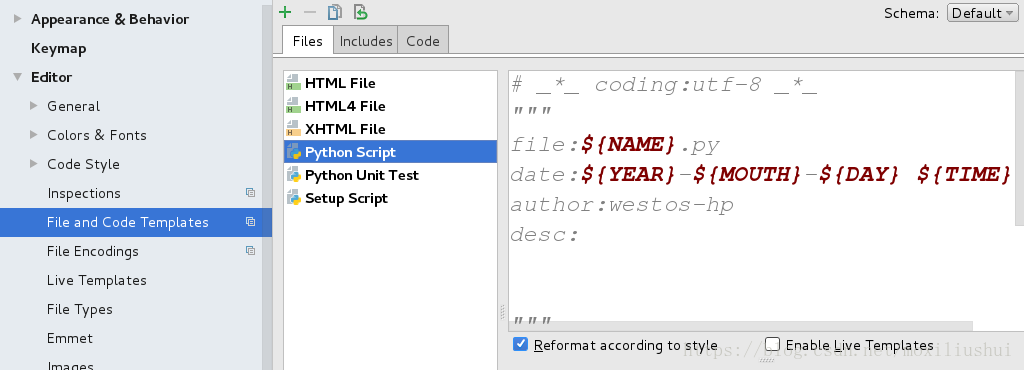Expand the General settings node
The image size is (1024, 370).
[x=34, y=106]
